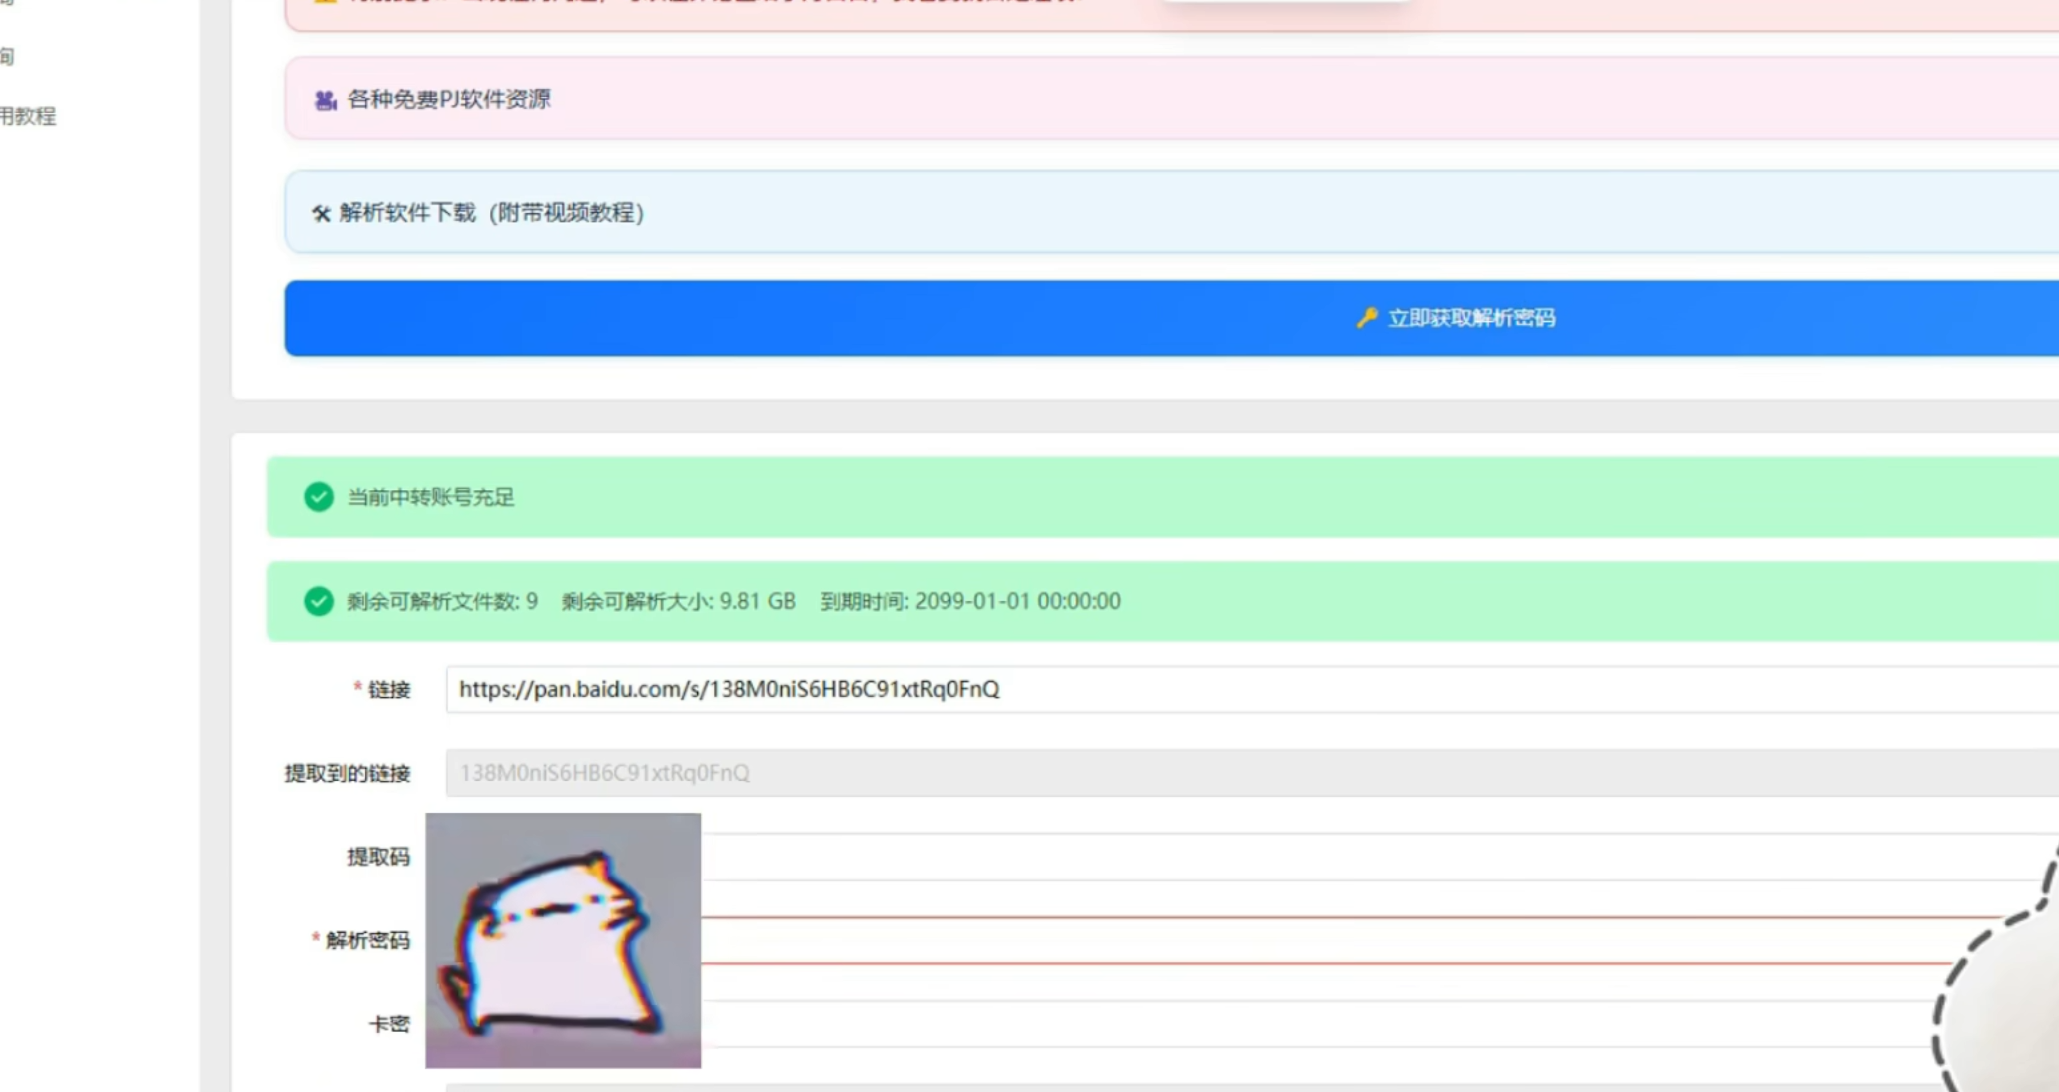Image resolution: width=2059 pixels, height=1092 pixels.
Task: Click the movie camera icon on PJ软件资源 banner
Action: click(325, 99)
